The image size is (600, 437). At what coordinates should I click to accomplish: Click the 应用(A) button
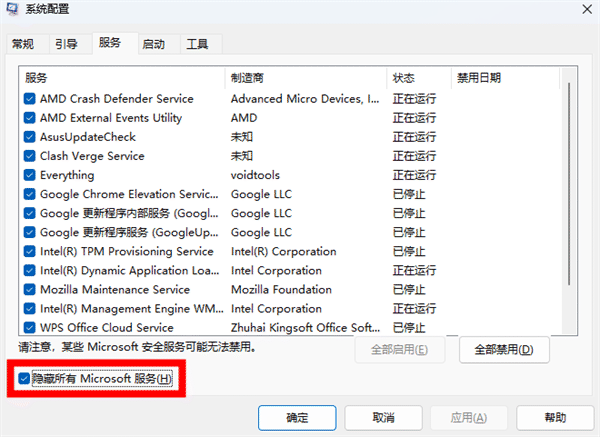pyautogui.click(x=469, y=418)
